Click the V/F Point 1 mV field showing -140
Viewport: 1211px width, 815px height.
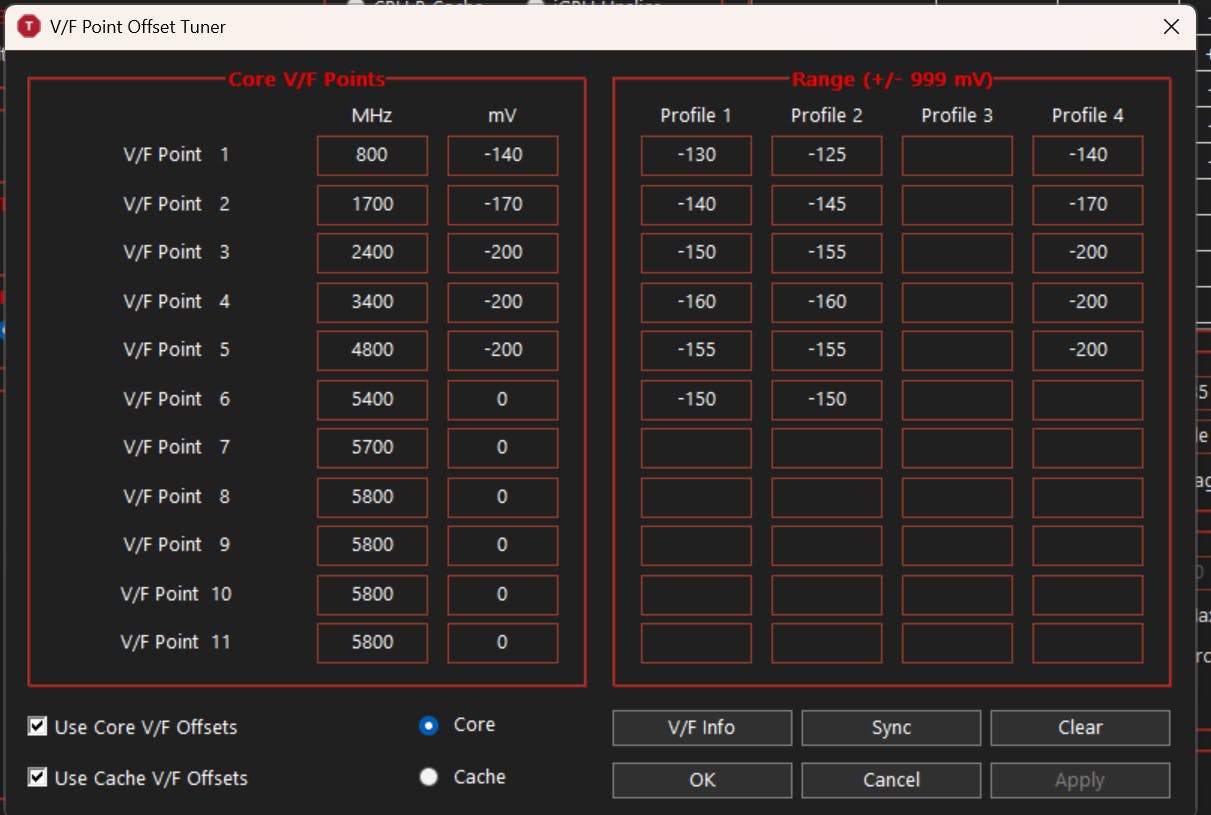(x=502, y=155)
